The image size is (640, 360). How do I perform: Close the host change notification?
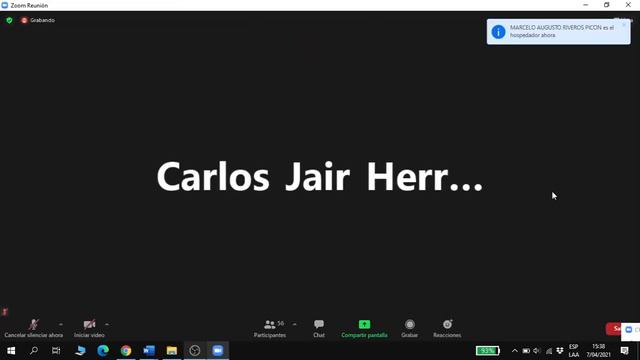(x=624, y=25)
